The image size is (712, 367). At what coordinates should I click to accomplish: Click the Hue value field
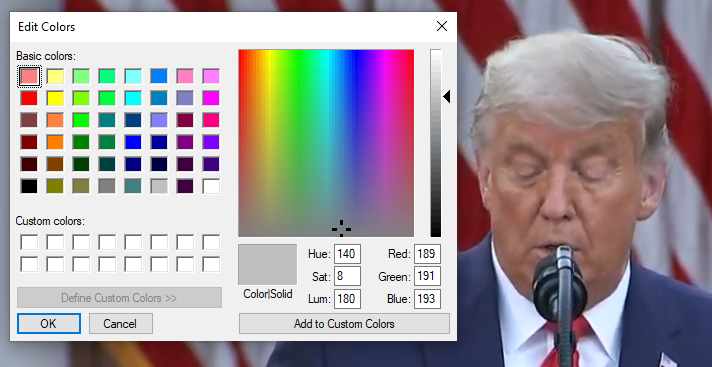pyautogui.click(x=347, y=253)
